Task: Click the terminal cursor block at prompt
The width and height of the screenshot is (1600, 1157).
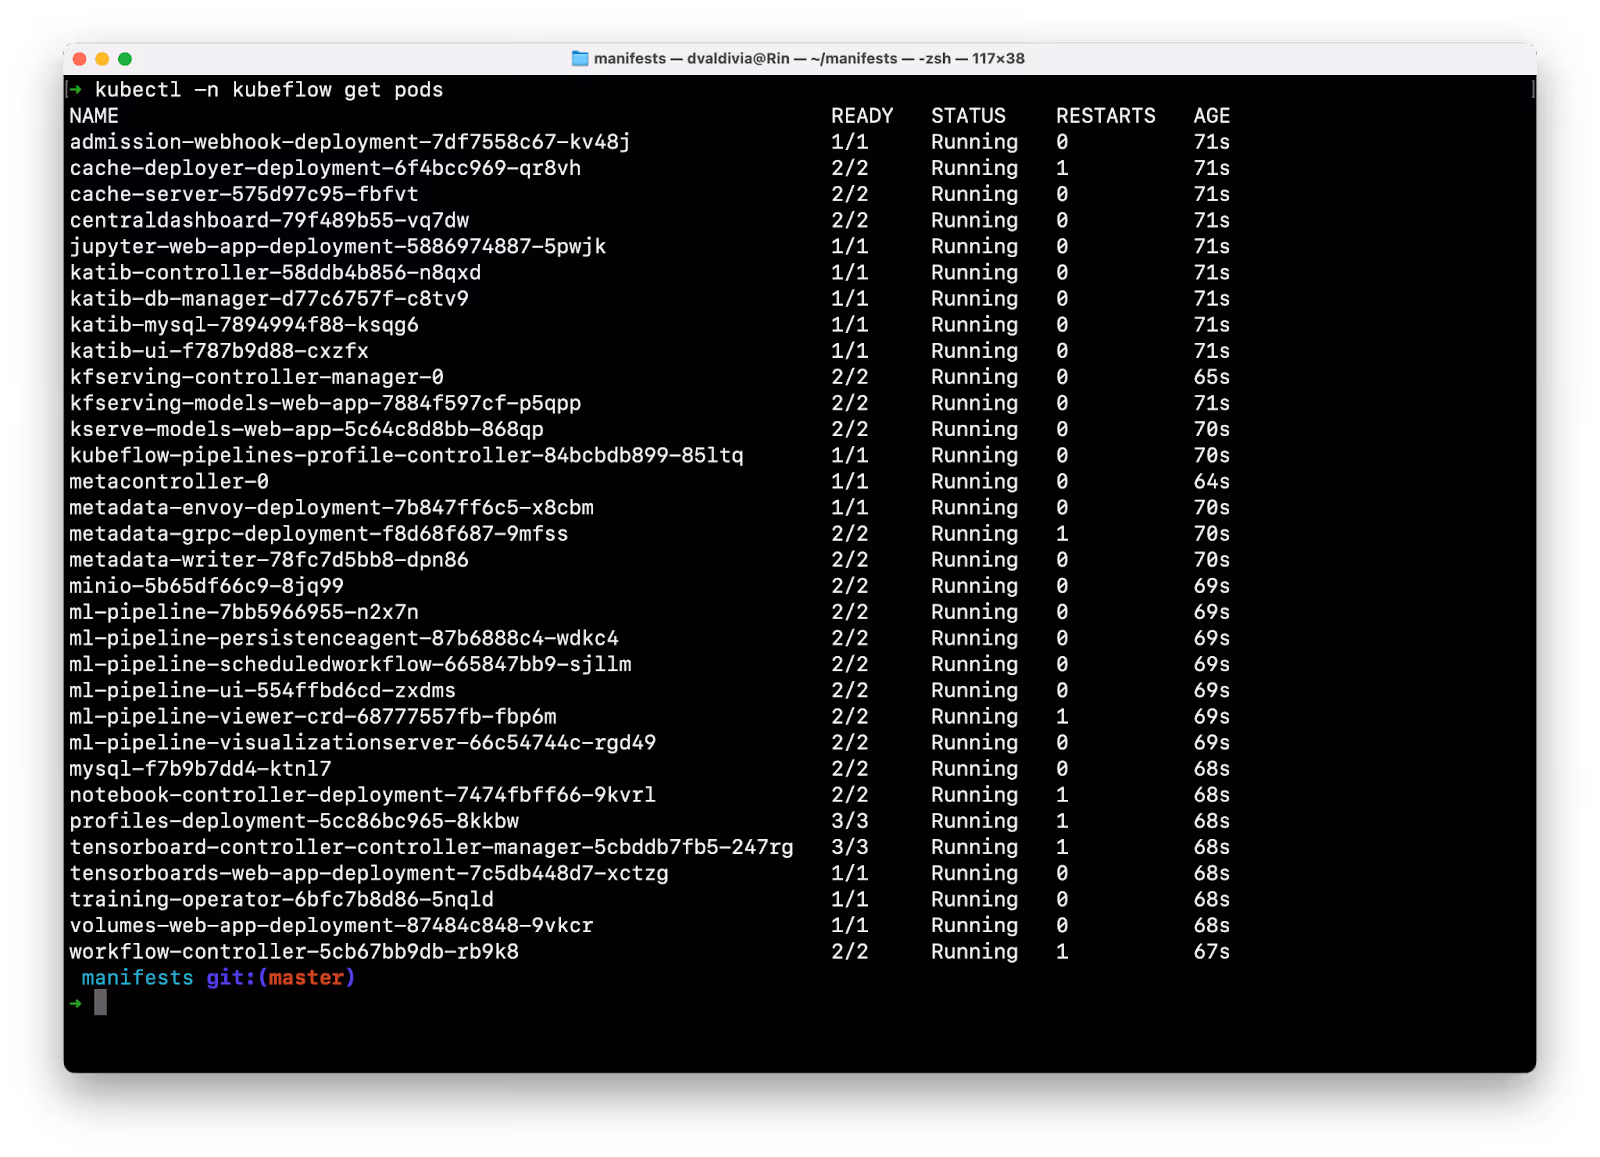Action: [100, 1003]
